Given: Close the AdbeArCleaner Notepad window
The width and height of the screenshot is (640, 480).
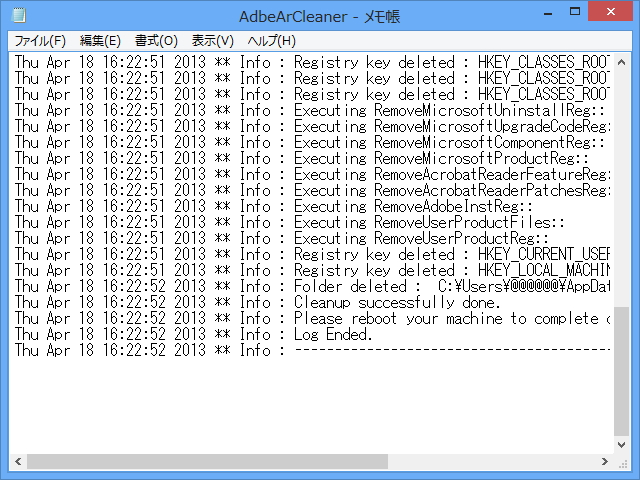Looking at the screenshot, I should tap(611, 12).
